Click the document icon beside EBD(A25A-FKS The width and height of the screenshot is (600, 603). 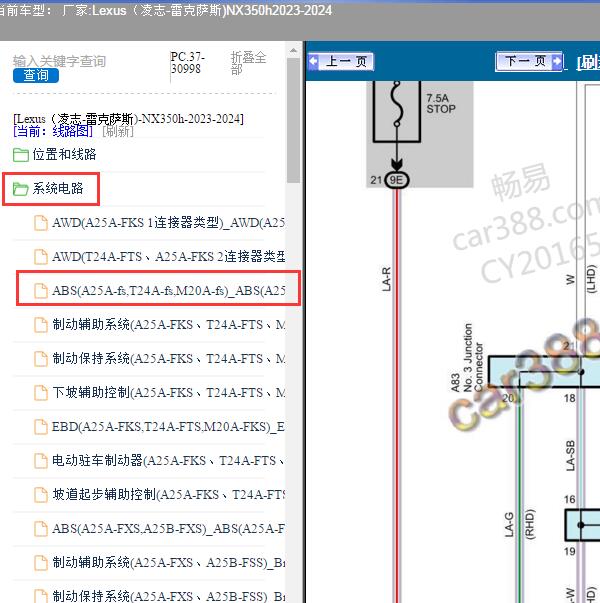coord(41,427)
